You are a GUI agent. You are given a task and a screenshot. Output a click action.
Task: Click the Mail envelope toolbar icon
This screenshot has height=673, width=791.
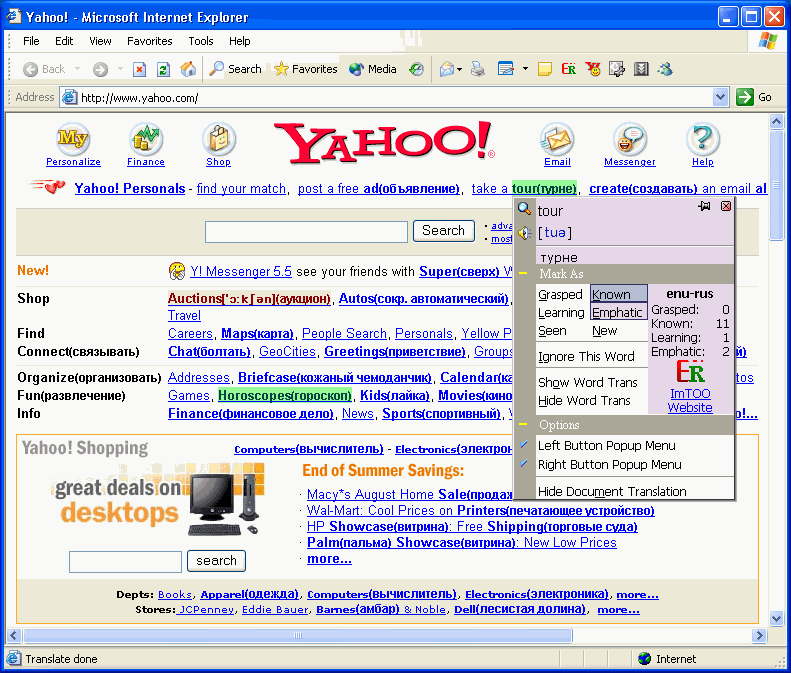click(446, 69)
